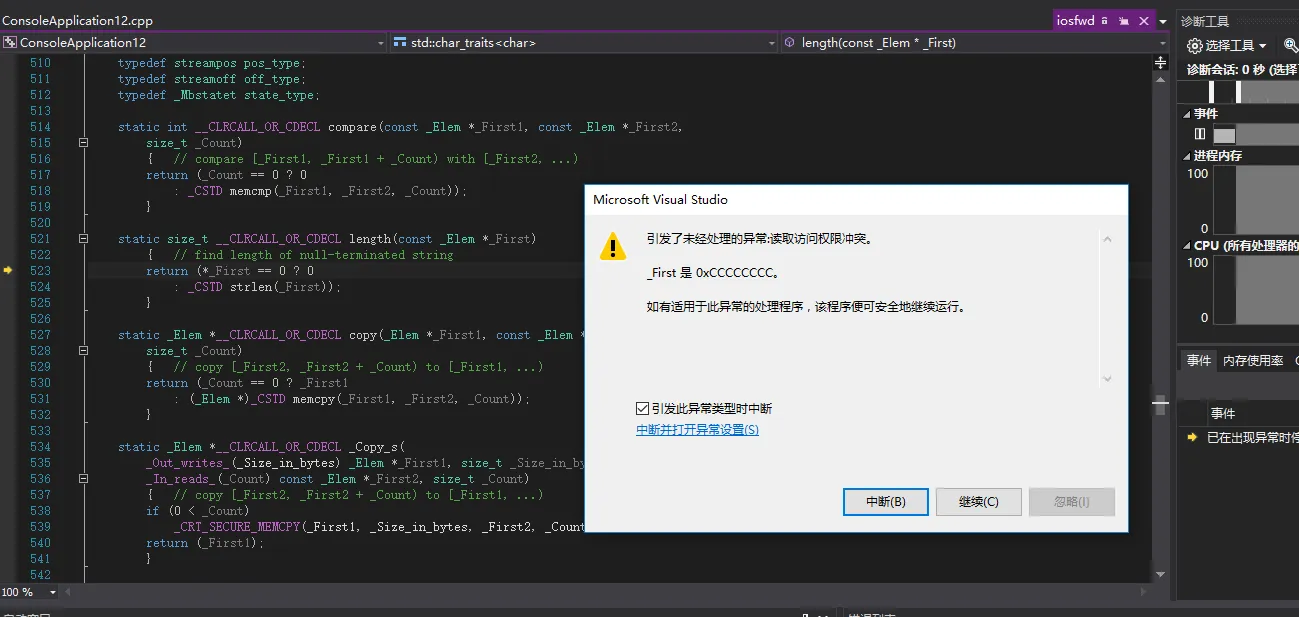This screenshot has width=1299, height=617.
Task: Click line 523 code 'return (*_First == 0 ? 0'
Action: click(x=230, y=271)
